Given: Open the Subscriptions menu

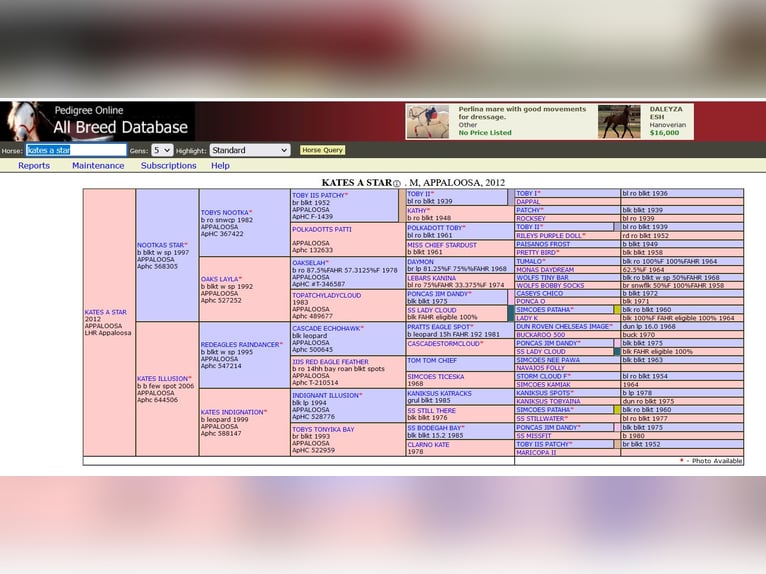Looking at the screenshot, I should [x=168, y=166].
